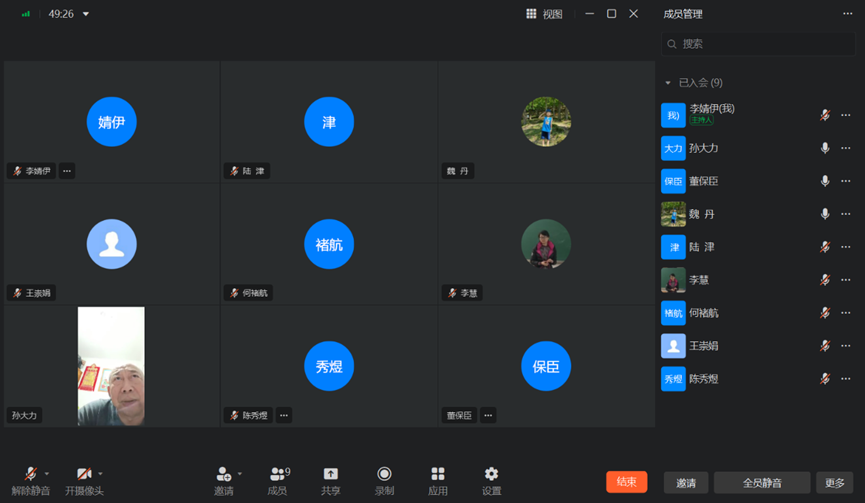Open the 成员 members panel icon
Screen dimensions: 865x503
(x=278, y=474)
